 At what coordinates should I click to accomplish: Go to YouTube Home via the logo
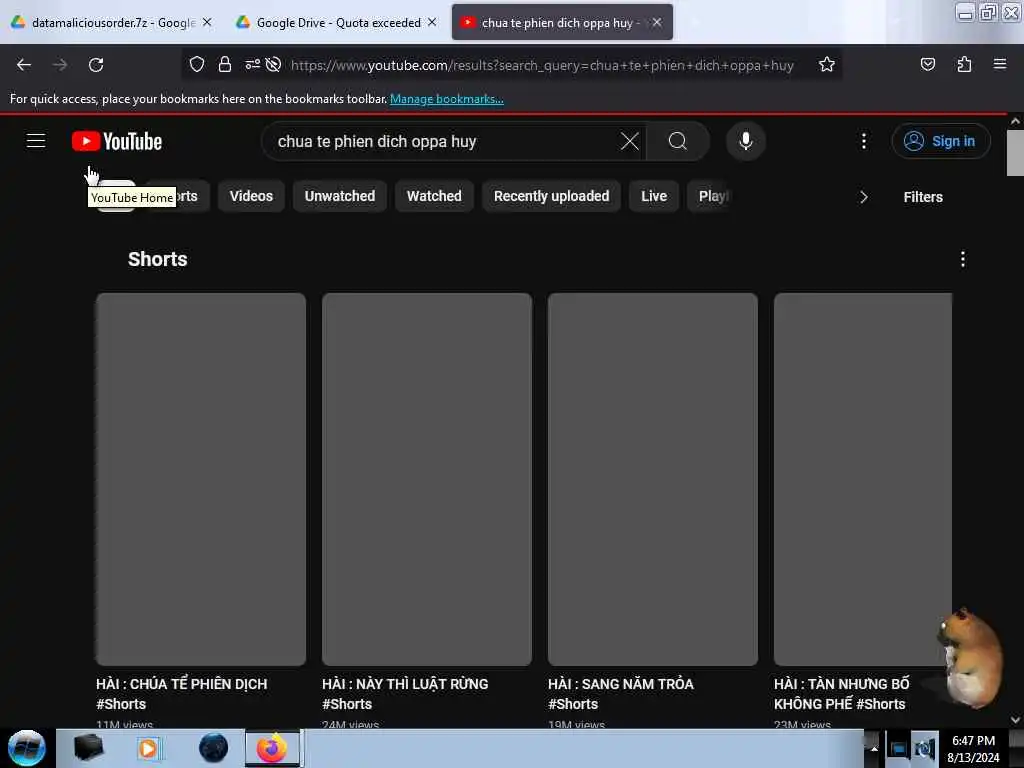pos(117,141)
